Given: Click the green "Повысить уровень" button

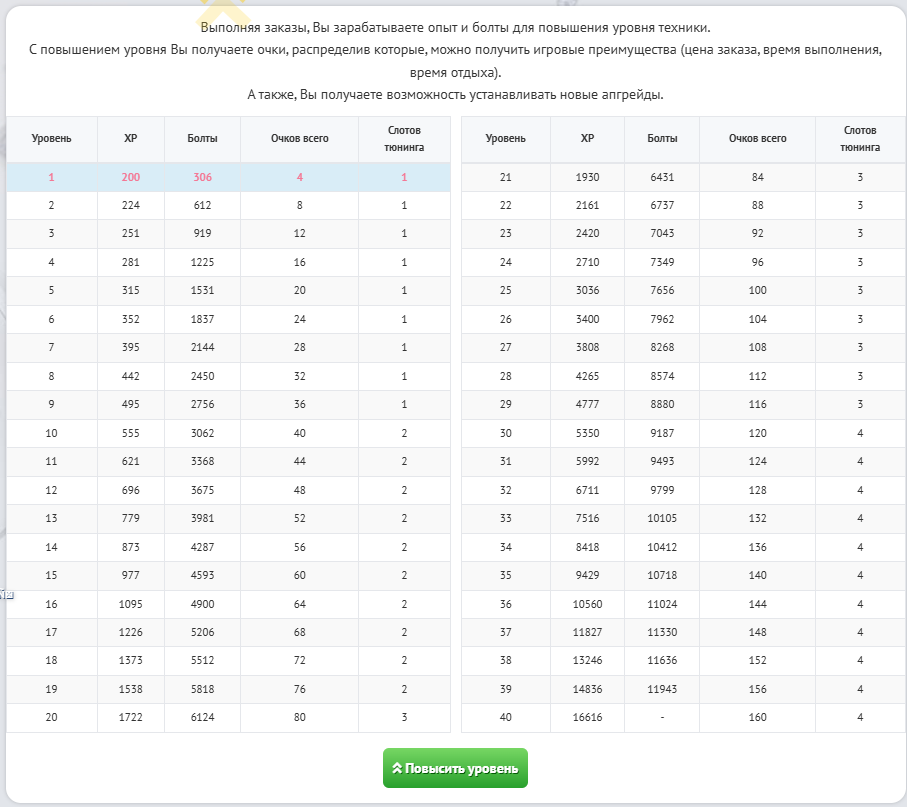Looking at the screenshot, I should pyautogui.click(x=455, y=768).
